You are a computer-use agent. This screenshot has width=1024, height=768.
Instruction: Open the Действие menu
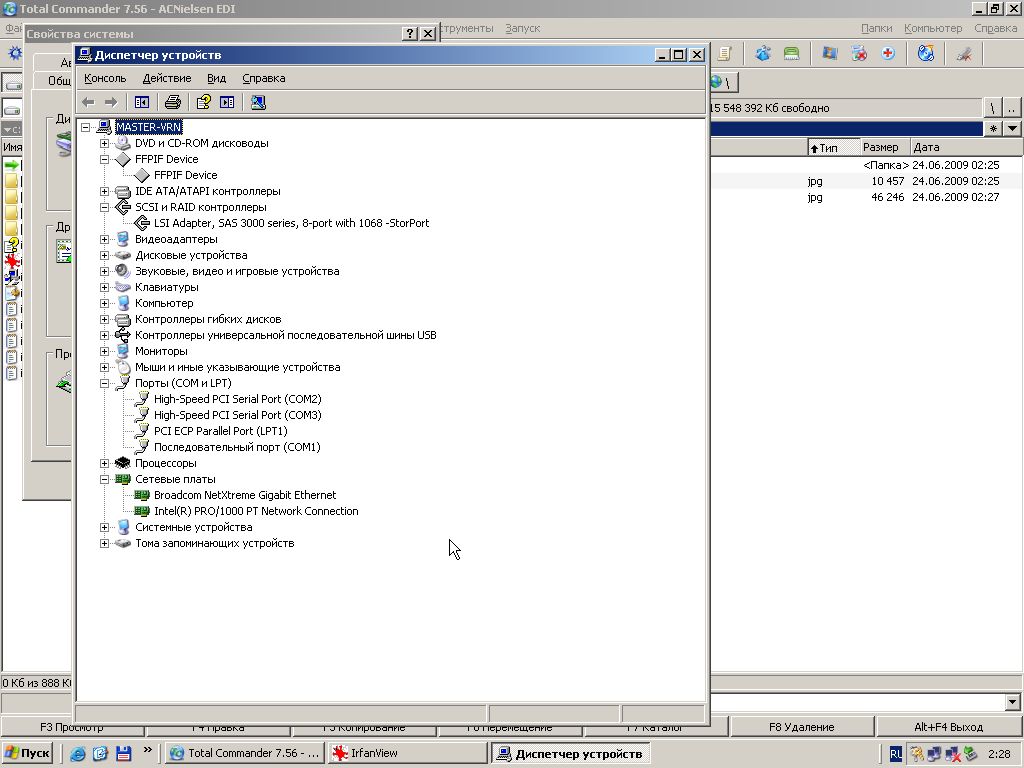(x=167, y=78)
